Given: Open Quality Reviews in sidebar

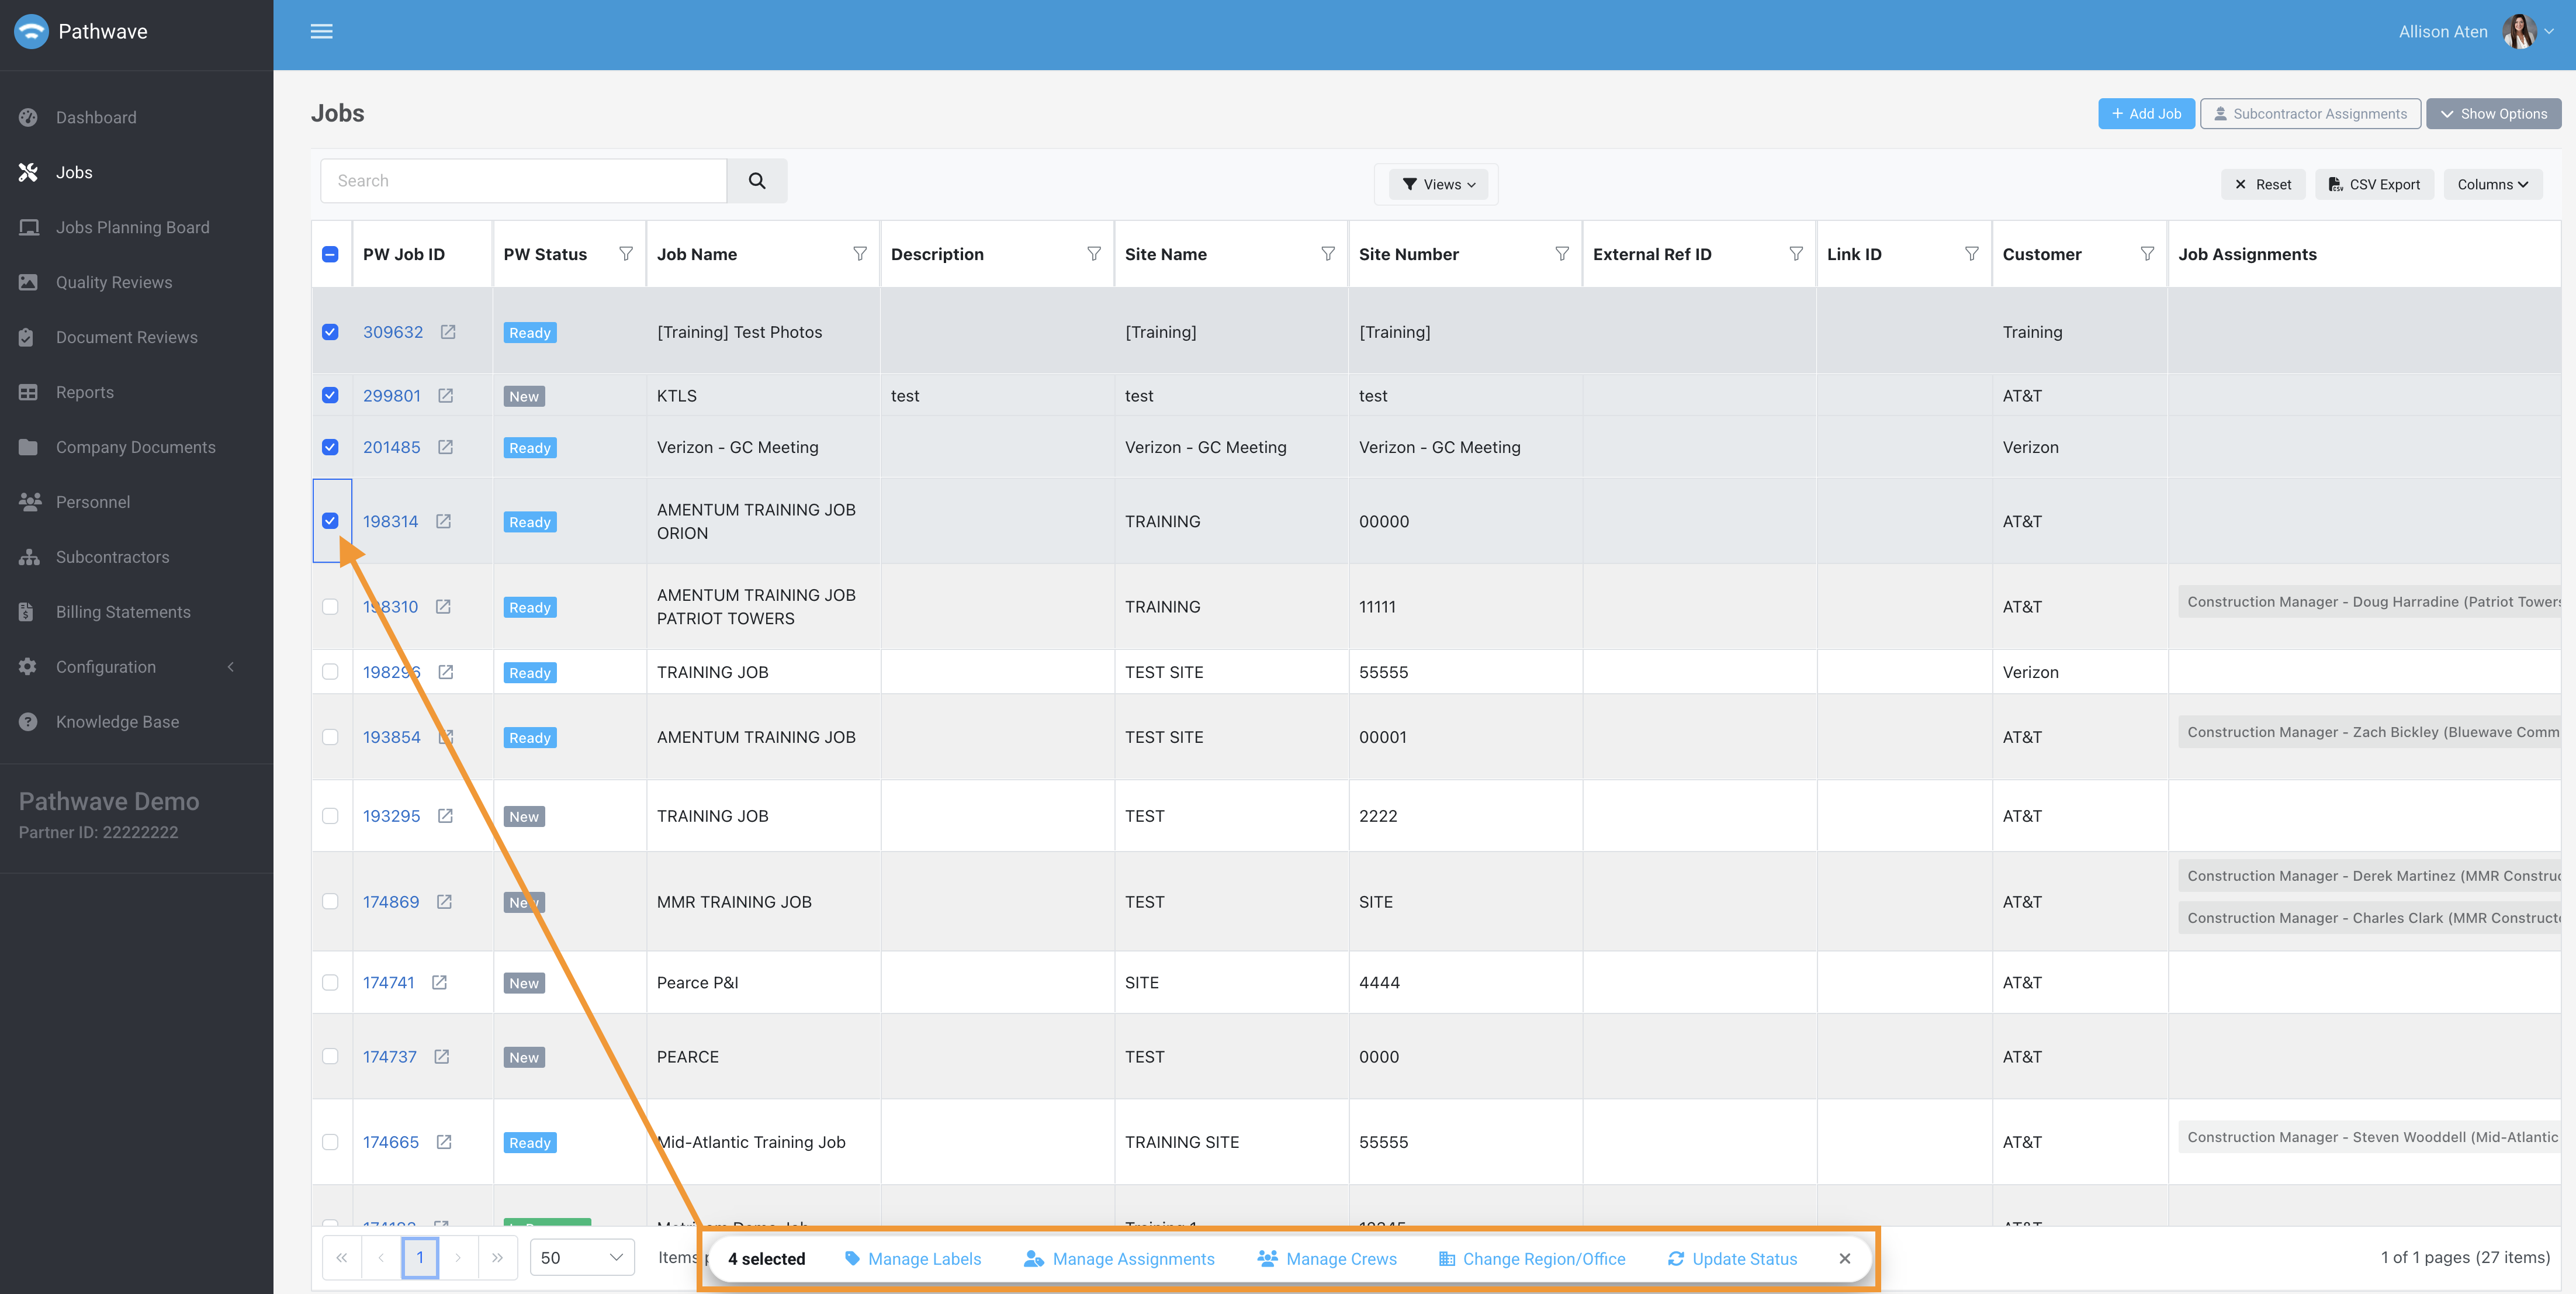Looking at the screenshot, I should click(114, 283).
